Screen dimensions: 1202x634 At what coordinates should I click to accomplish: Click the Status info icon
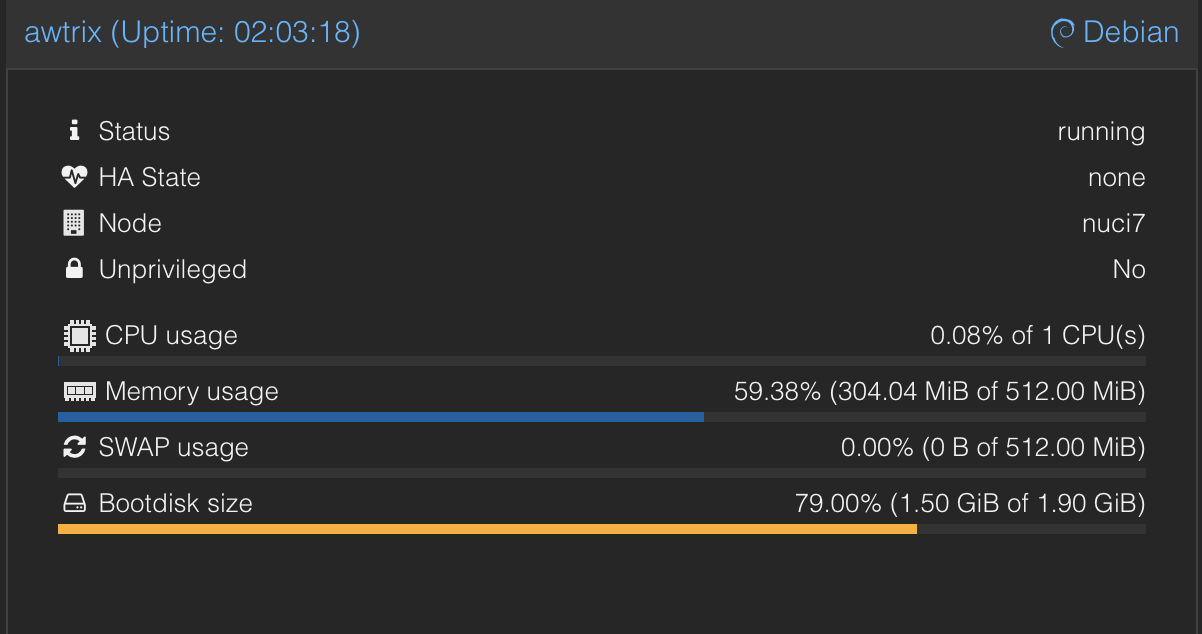coord(73,131)
